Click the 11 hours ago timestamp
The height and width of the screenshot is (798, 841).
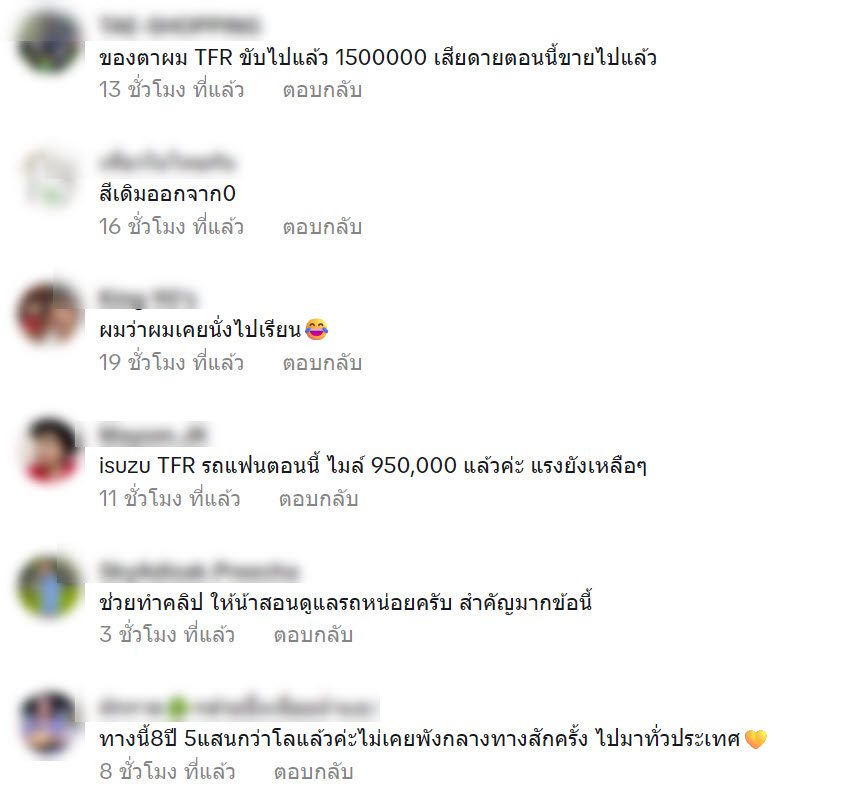pos(169,499)
